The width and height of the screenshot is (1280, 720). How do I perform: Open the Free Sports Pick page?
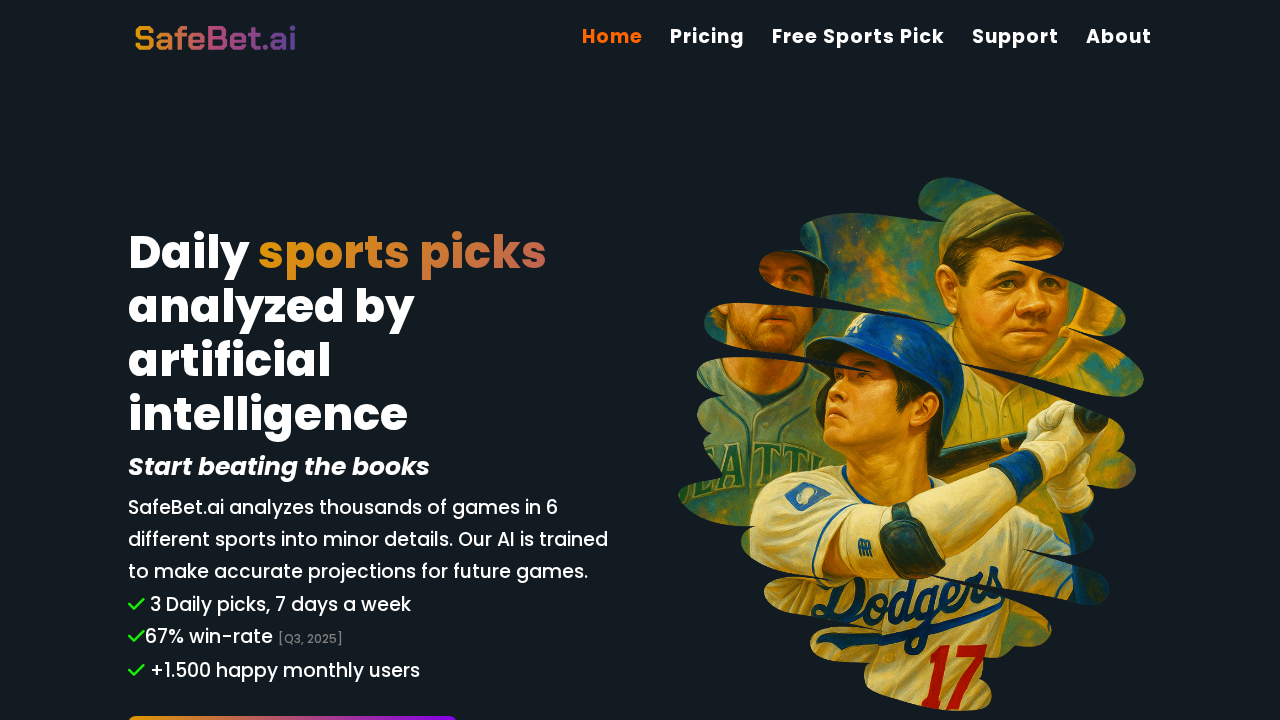pos(857,35)
